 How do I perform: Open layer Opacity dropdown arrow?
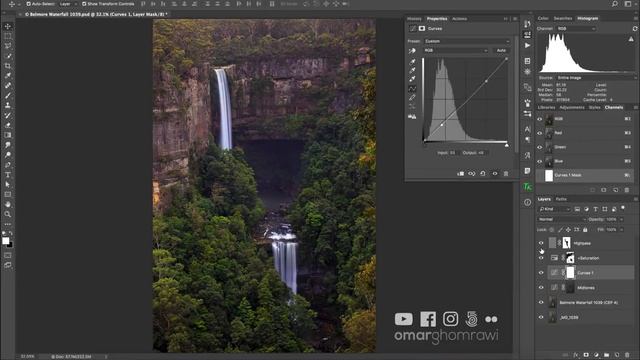click(622, 219)
